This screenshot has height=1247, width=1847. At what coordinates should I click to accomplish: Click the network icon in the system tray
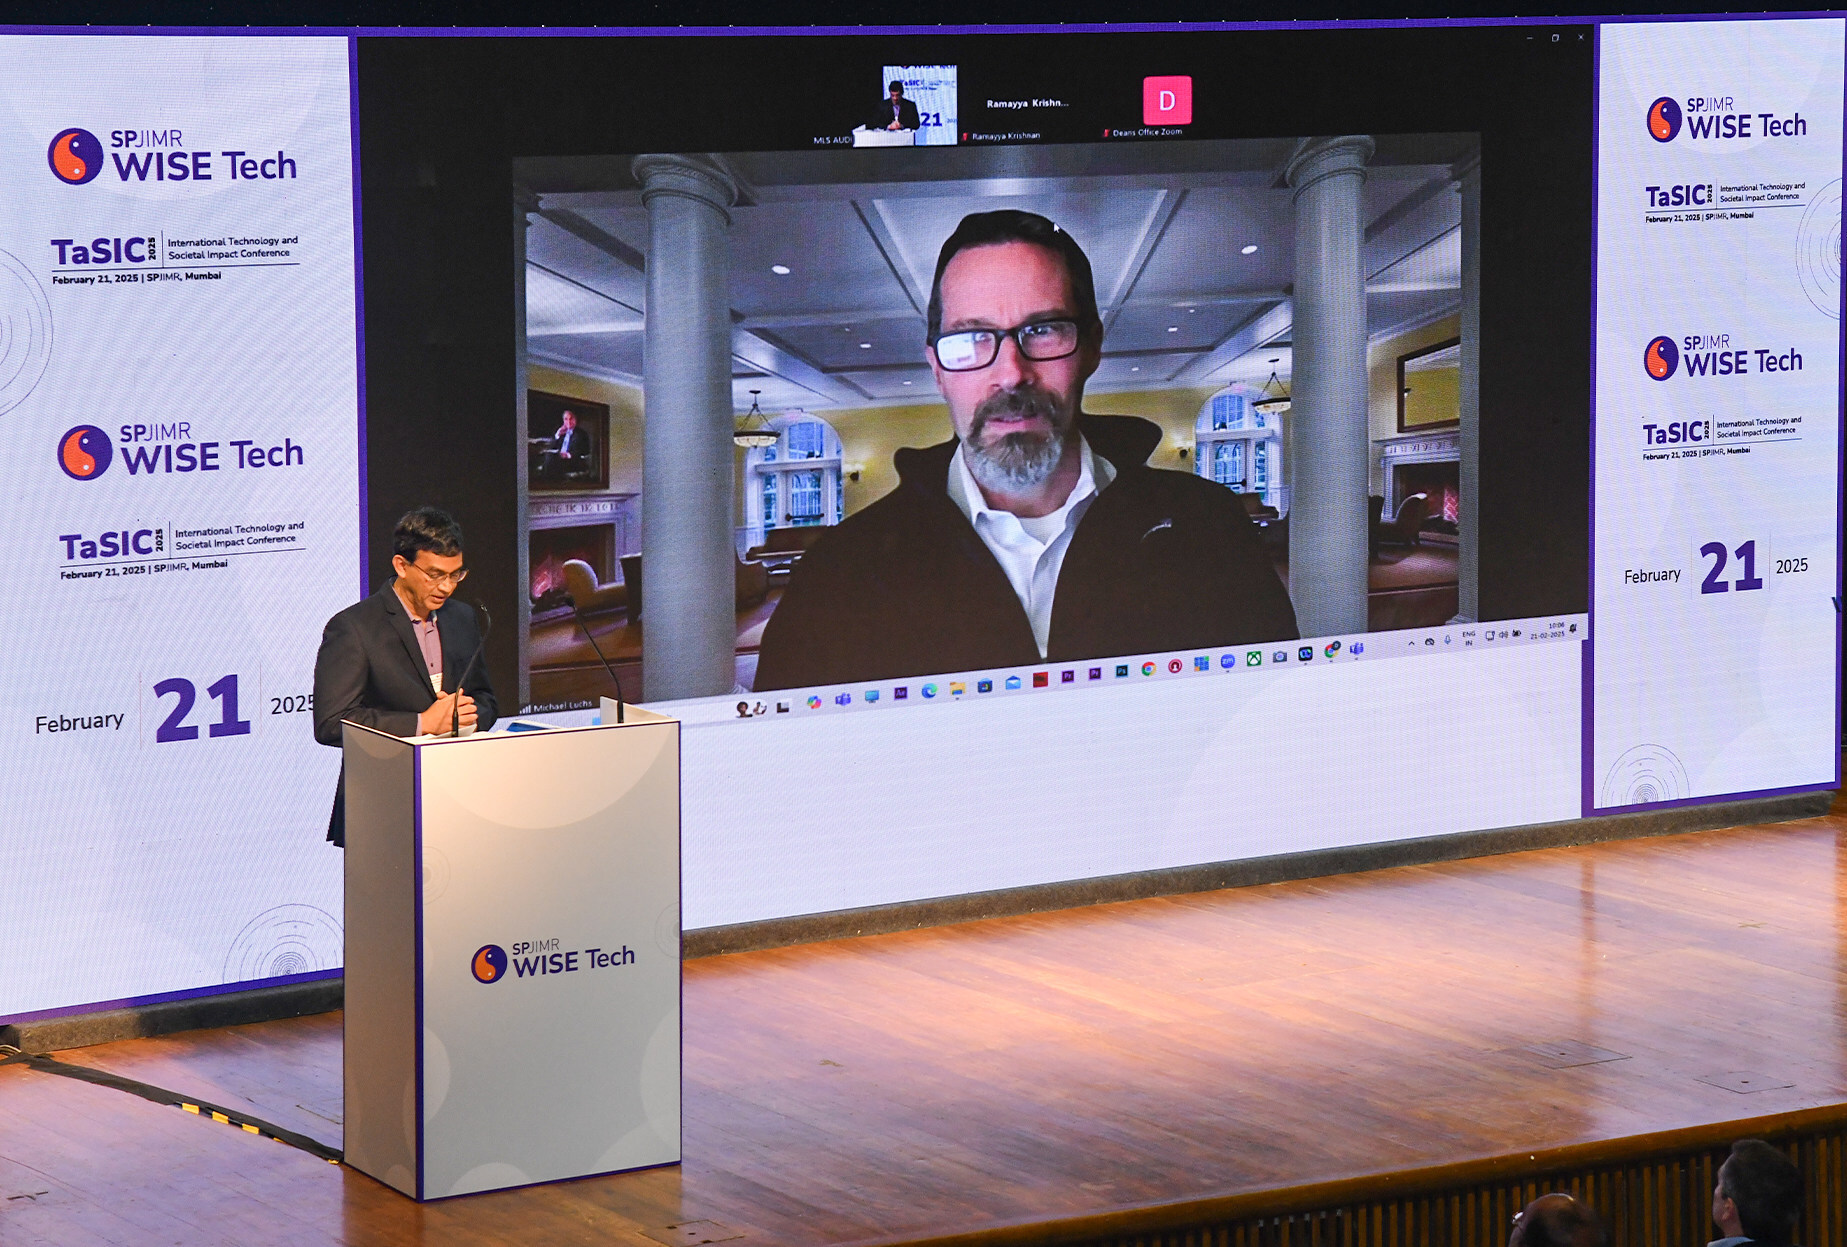pyautogui.click(x=1490, y=635)
